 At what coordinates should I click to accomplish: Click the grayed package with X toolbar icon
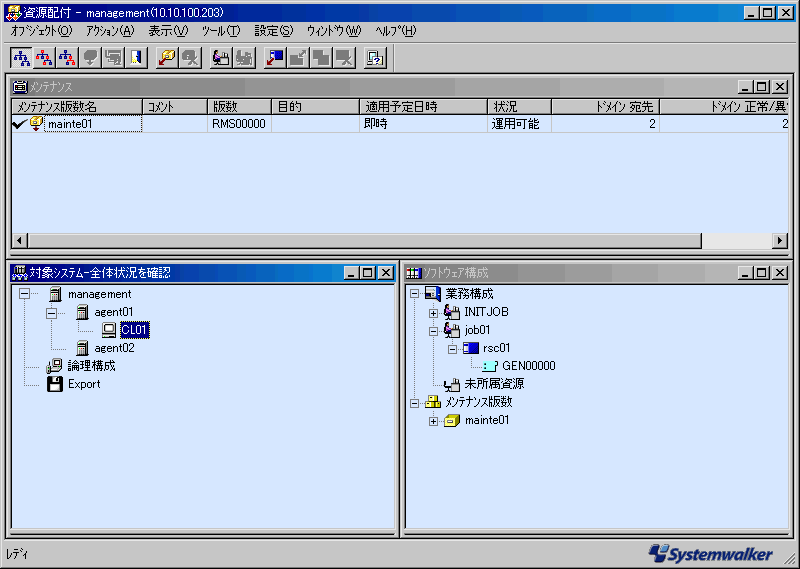coord(190,58)
